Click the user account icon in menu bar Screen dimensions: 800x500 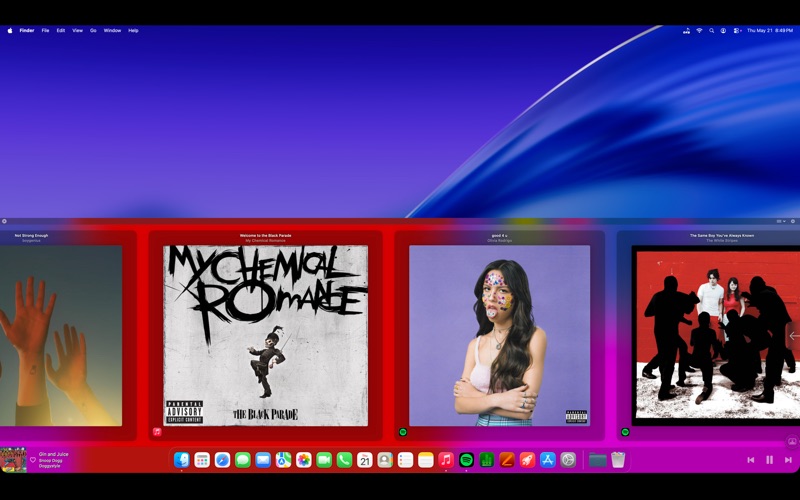(723, 31)
